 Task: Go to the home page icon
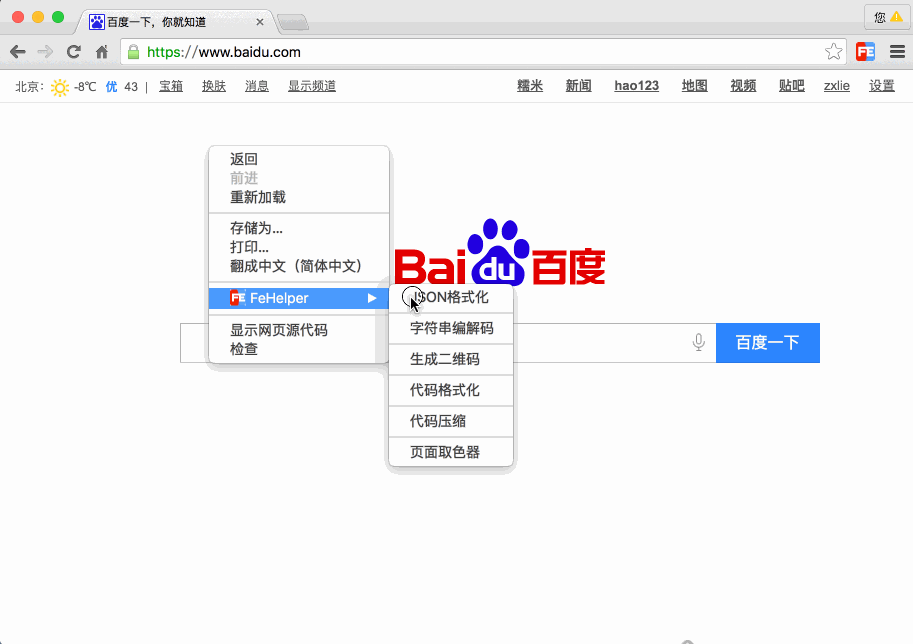(x=102, y=52)
